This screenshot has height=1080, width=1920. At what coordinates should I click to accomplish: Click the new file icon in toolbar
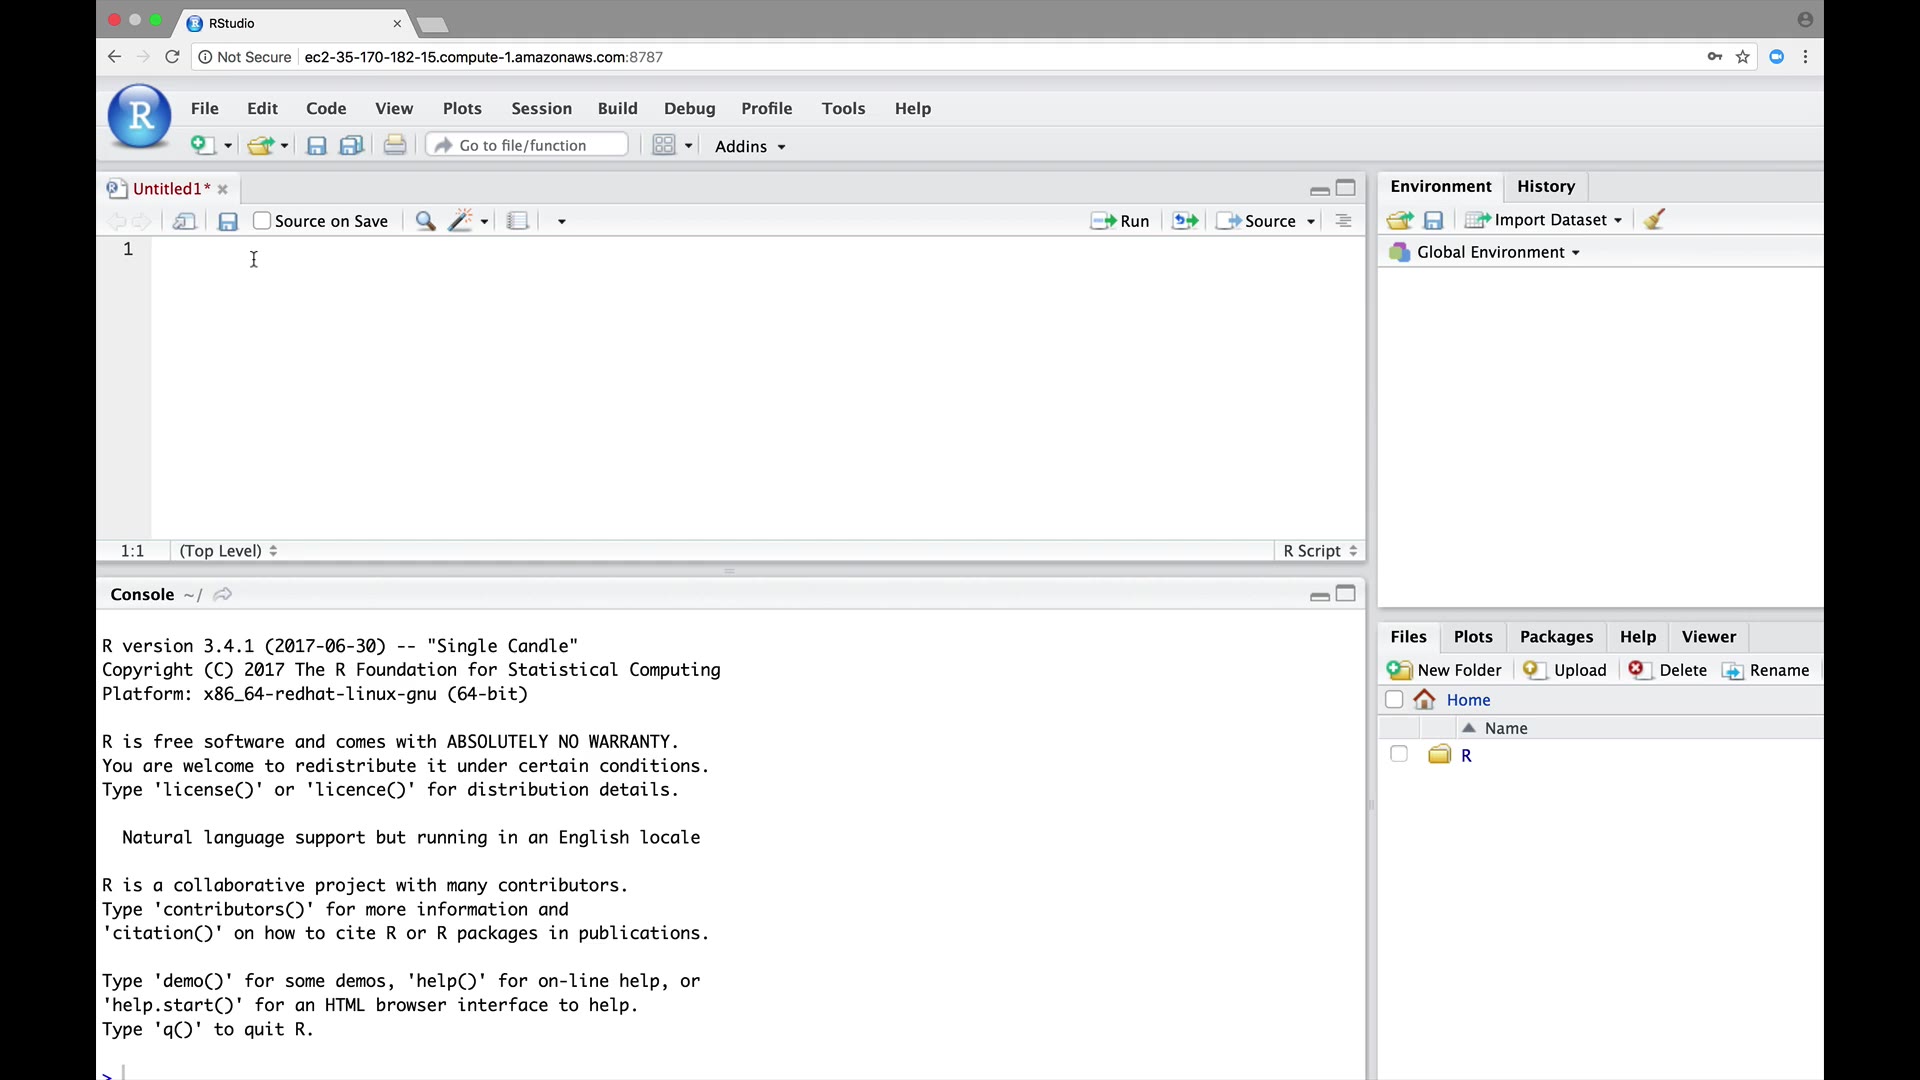click(x=203, y=146)
